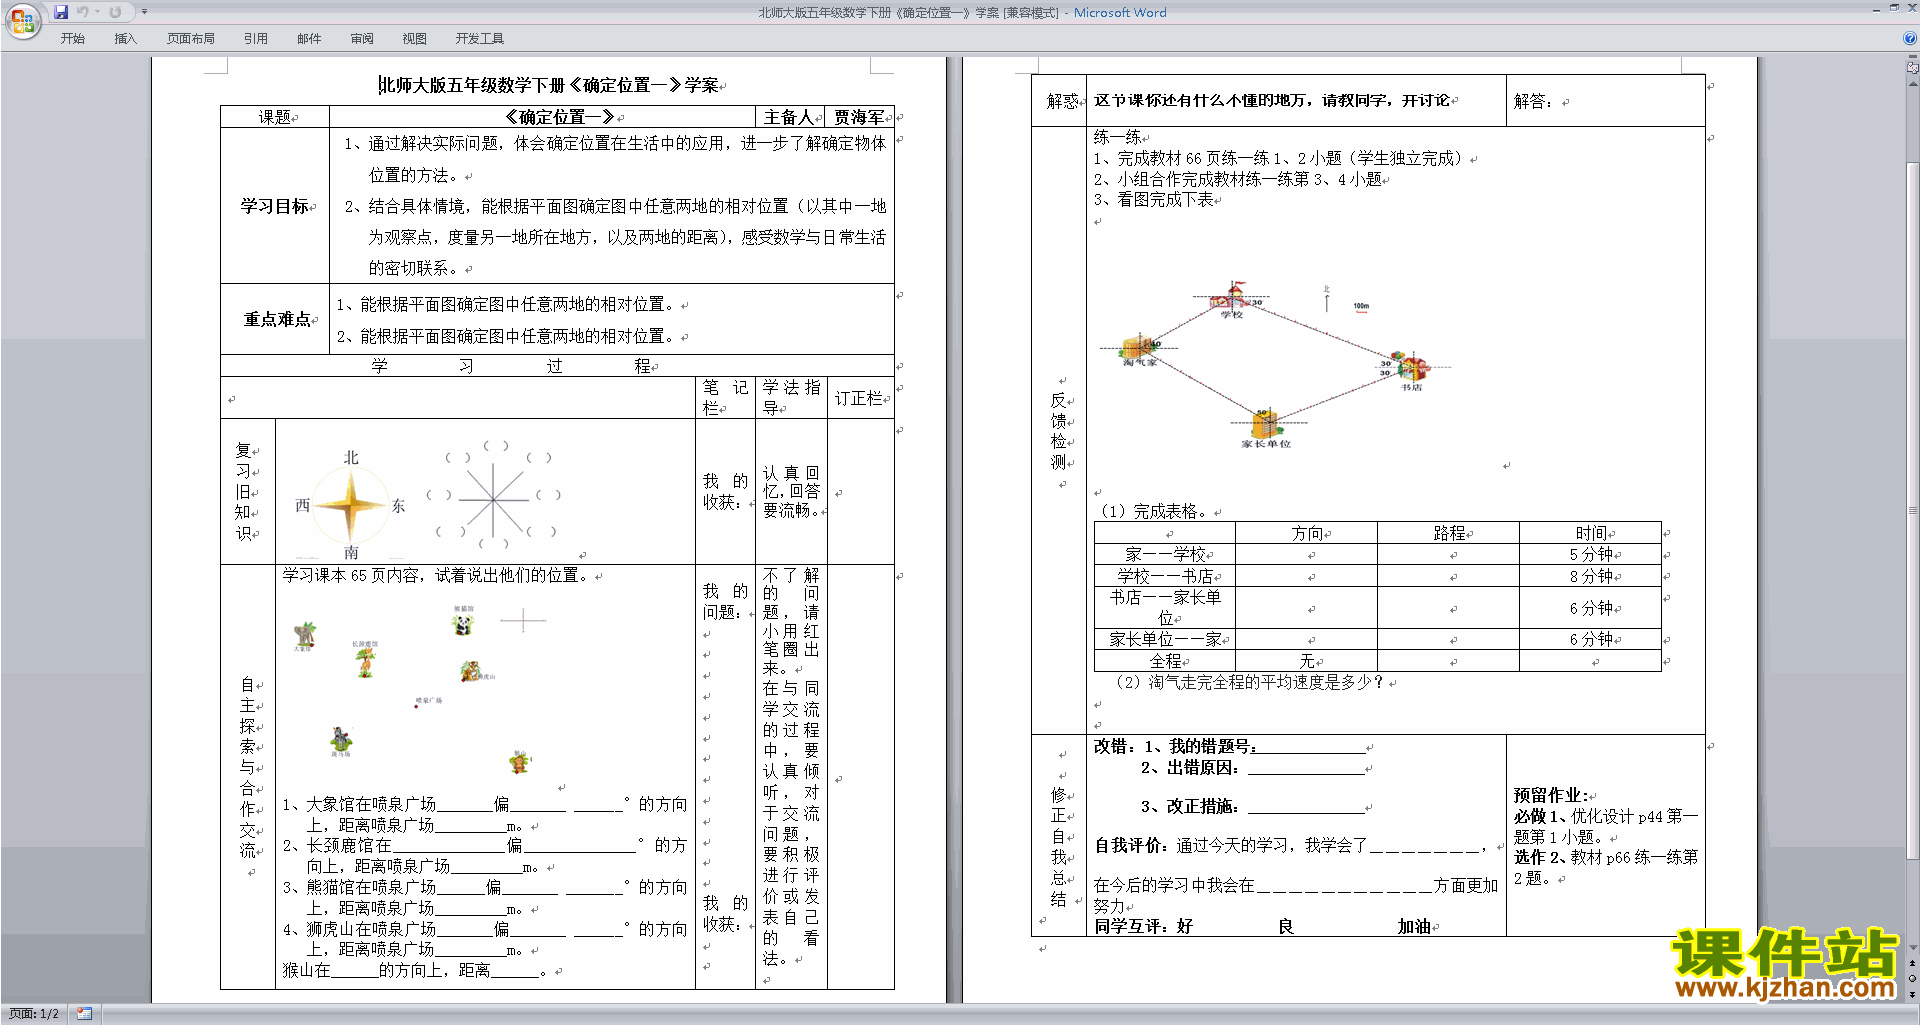Viewport: 1920px width, 1025px height.
Task: Open the 邮件 ribbon tab
Action: click(x=309, y=39)
